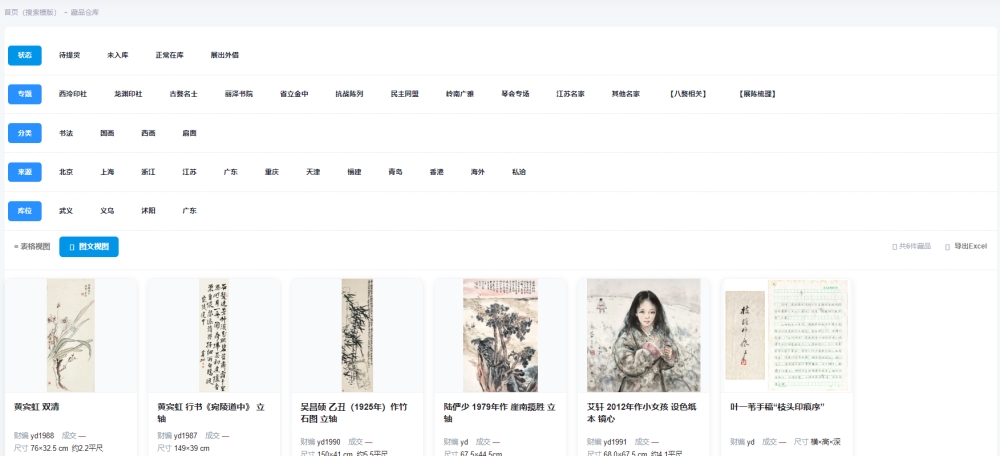Select the 省立金中 topic filter
Viewport: 1000px width, 456px height.
tap(294, 94)
